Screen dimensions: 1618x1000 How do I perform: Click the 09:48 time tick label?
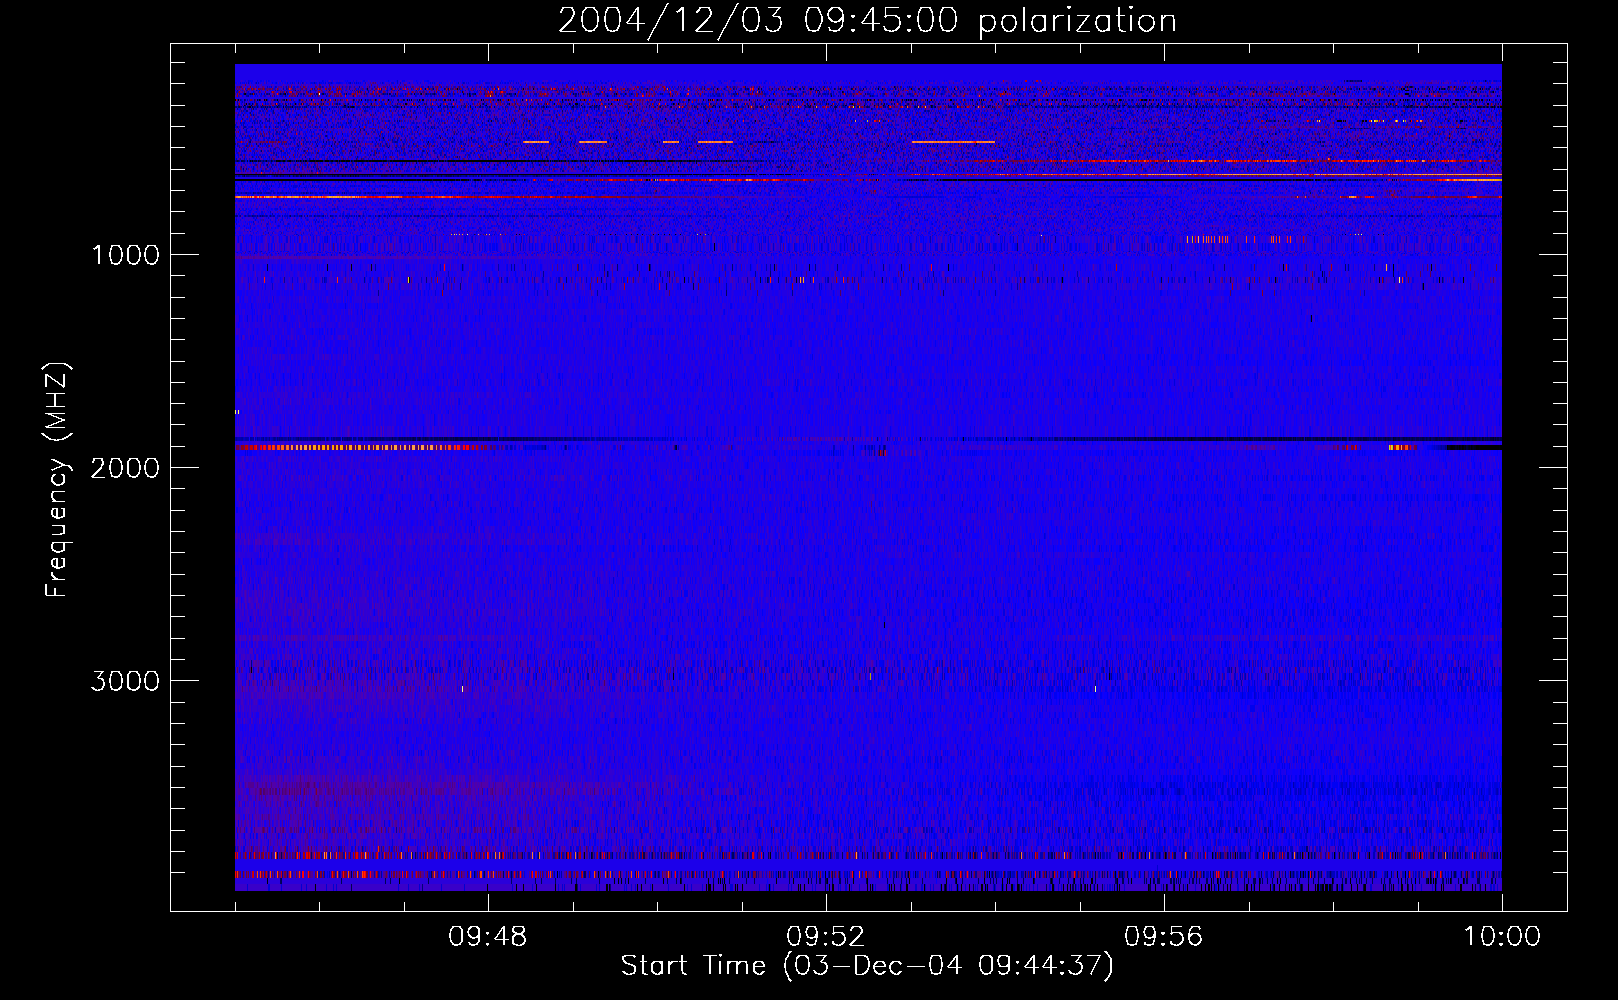(x=488, y=937)
